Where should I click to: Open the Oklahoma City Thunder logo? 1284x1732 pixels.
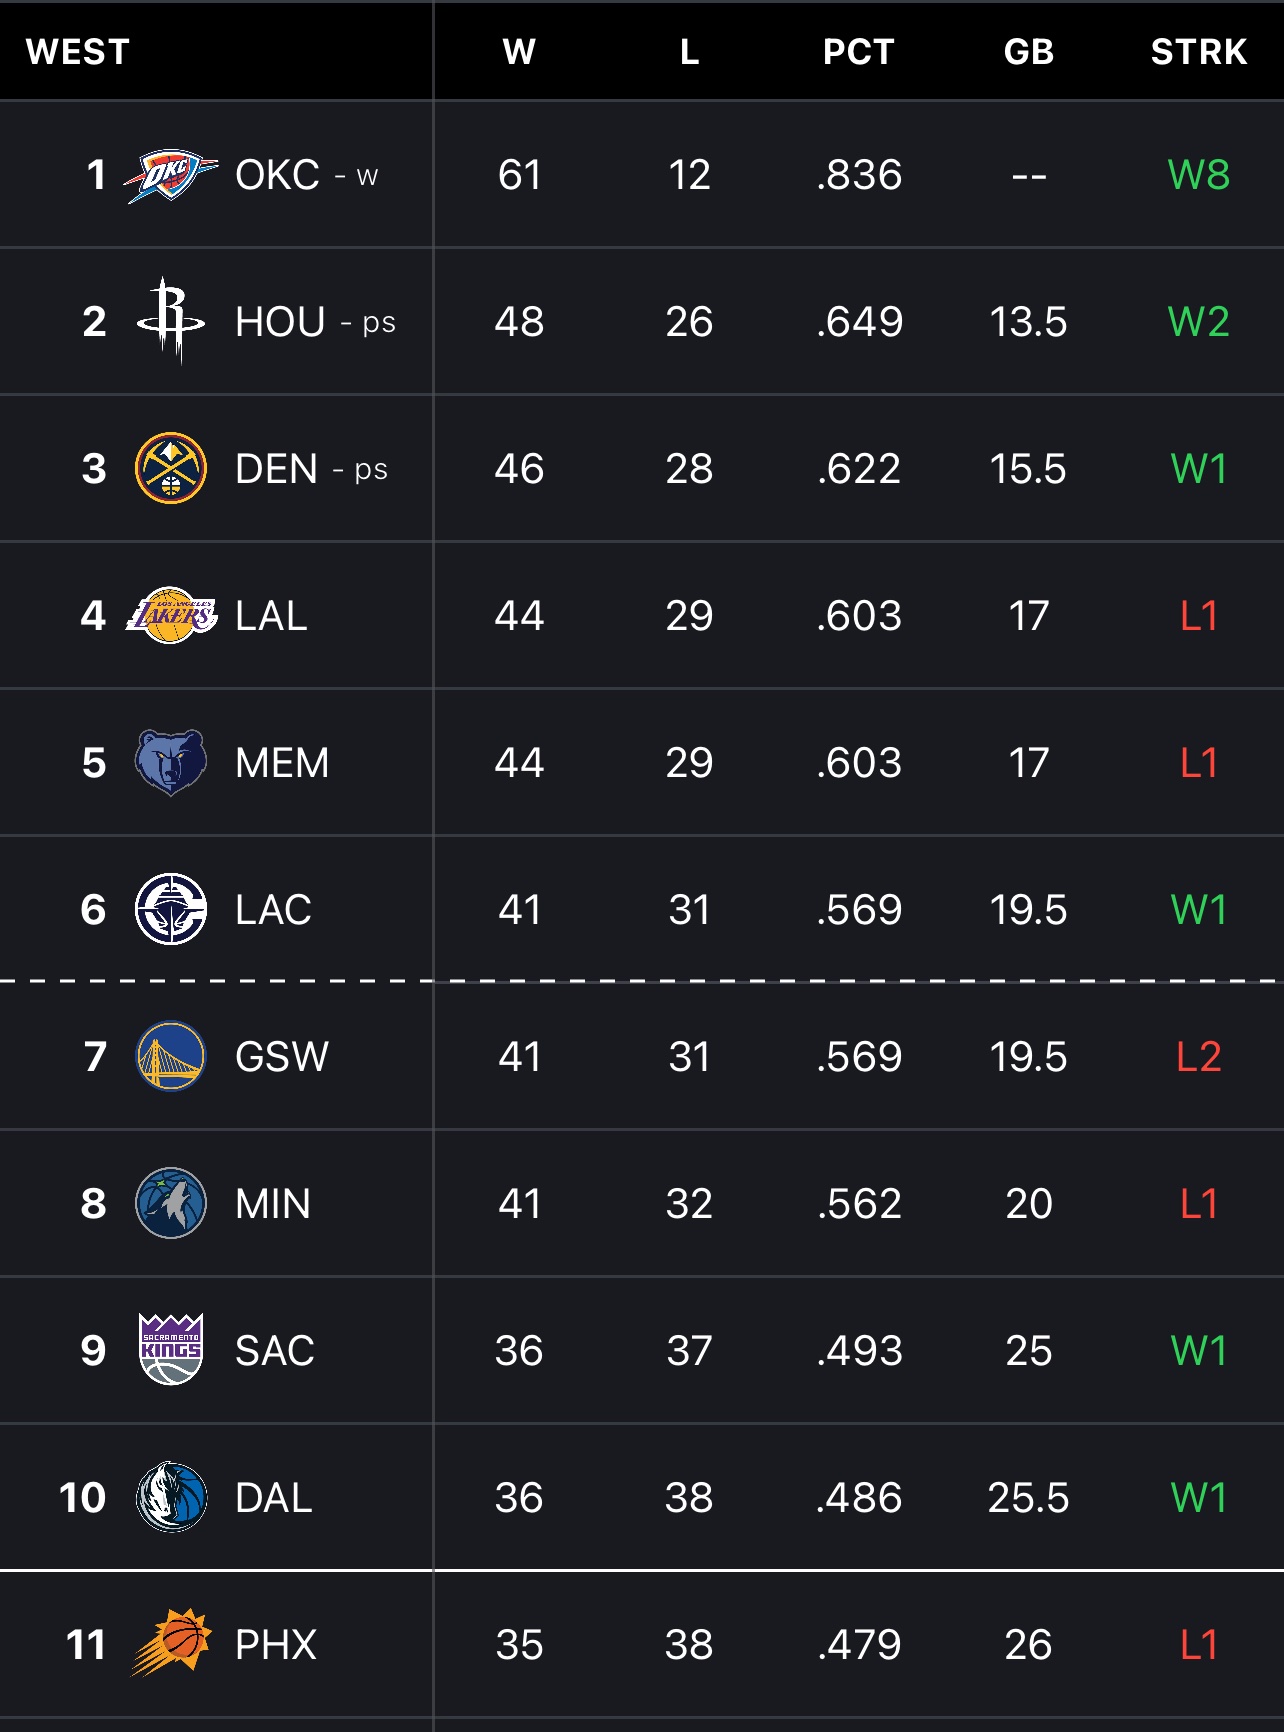pos(171,175)
